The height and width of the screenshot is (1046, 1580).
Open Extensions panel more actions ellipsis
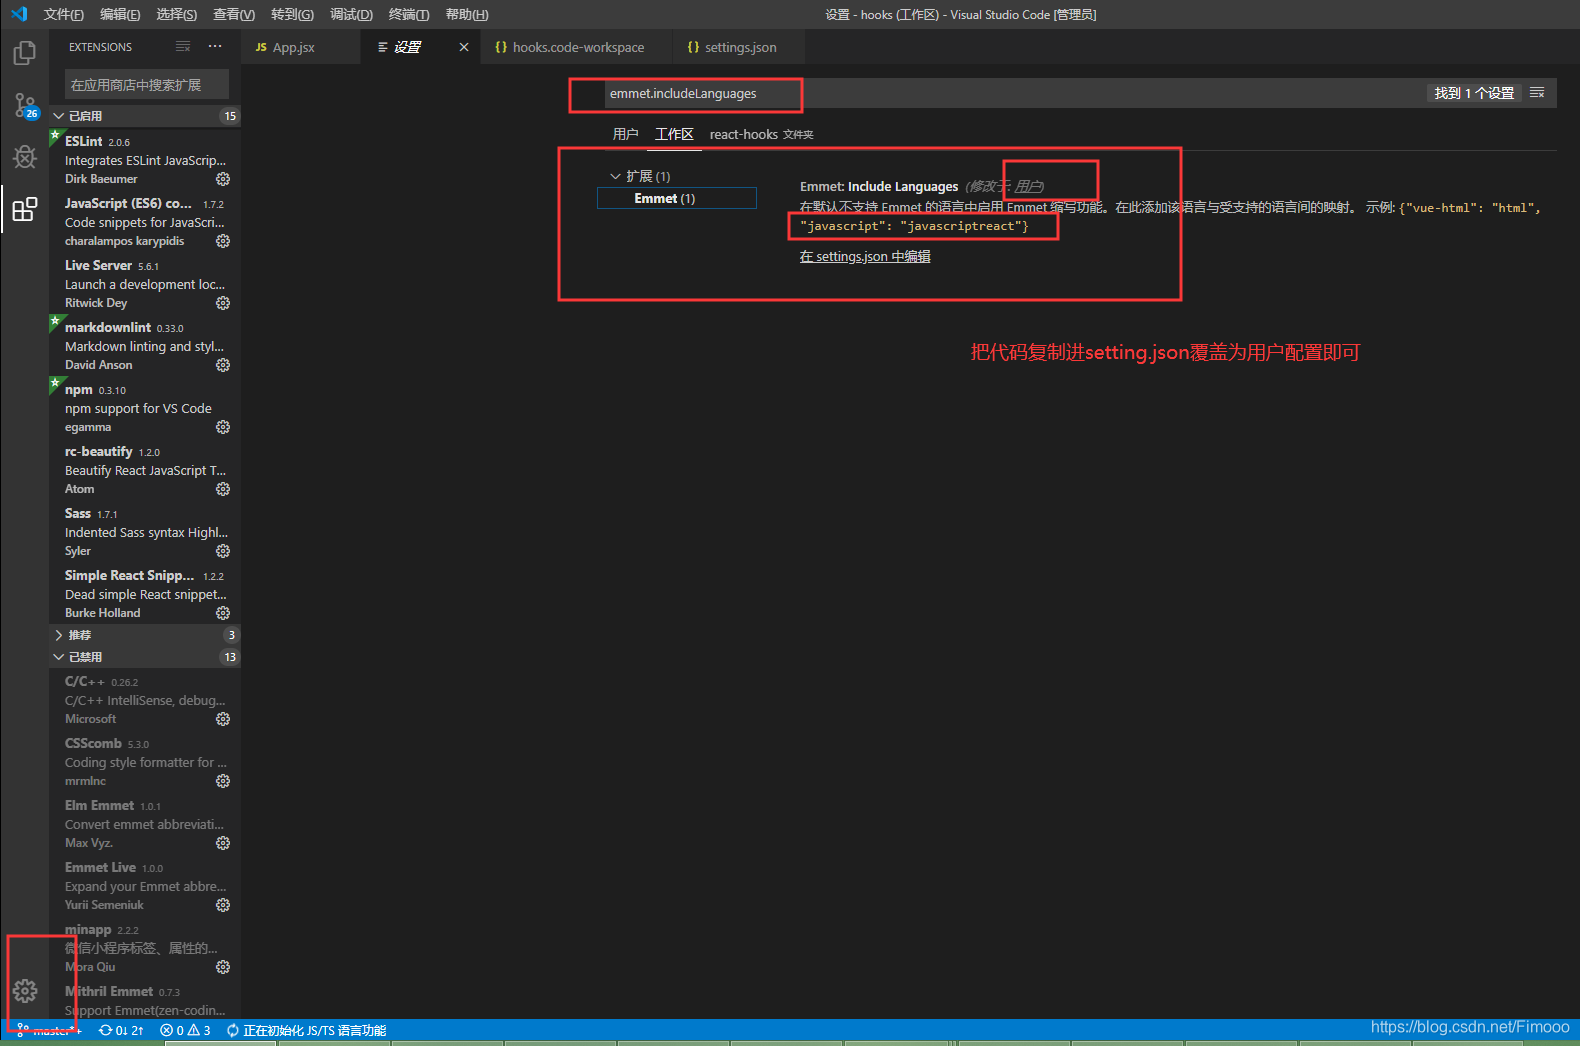coord(215,47)
